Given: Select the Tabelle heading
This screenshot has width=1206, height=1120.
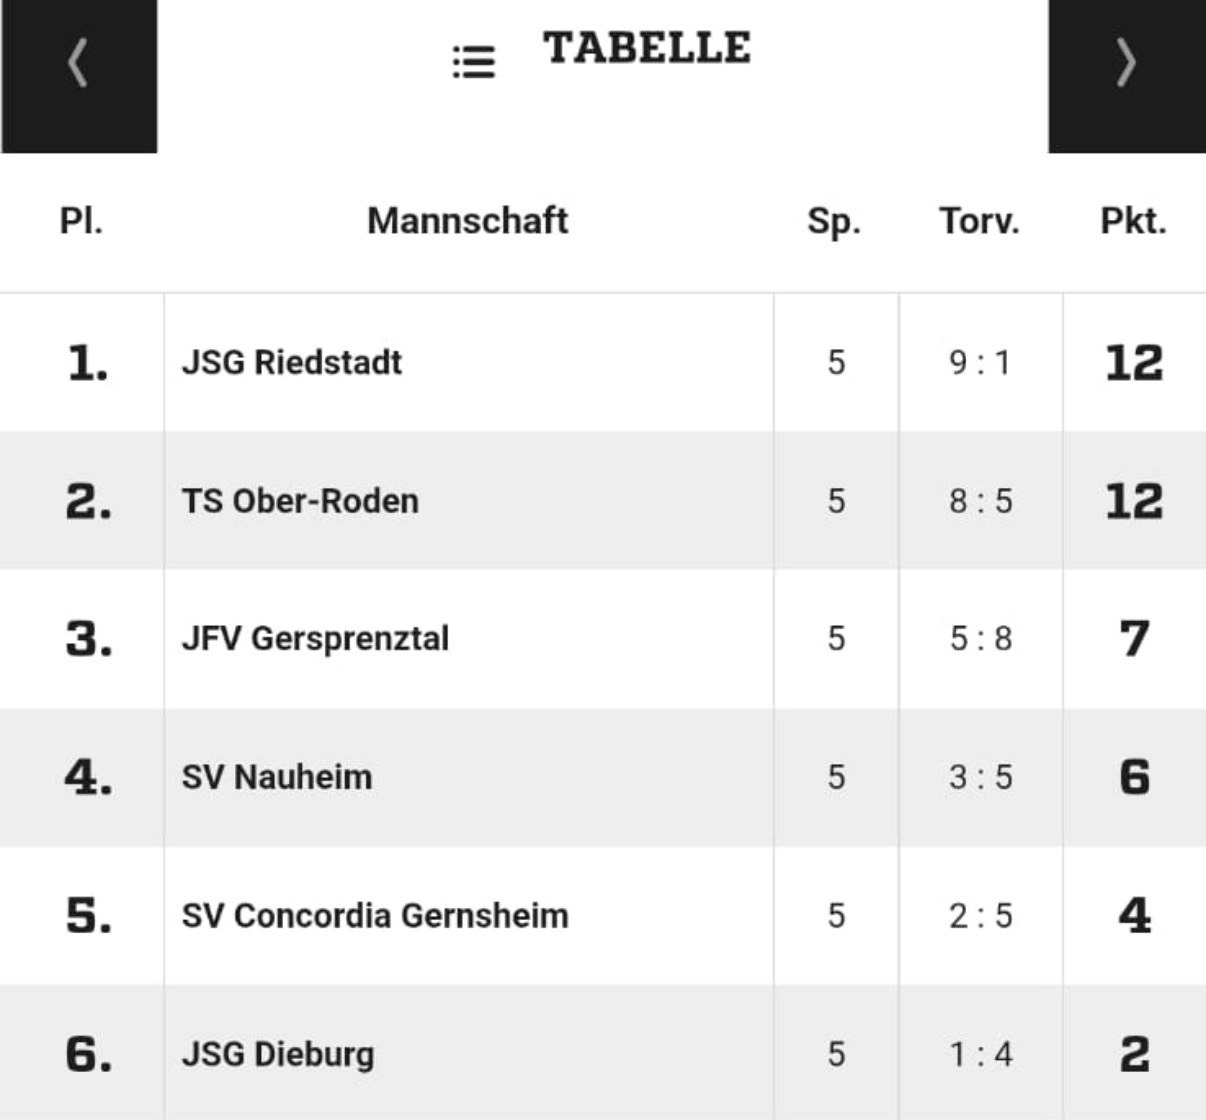Looking at the screenshot, I should click(646, 48).
